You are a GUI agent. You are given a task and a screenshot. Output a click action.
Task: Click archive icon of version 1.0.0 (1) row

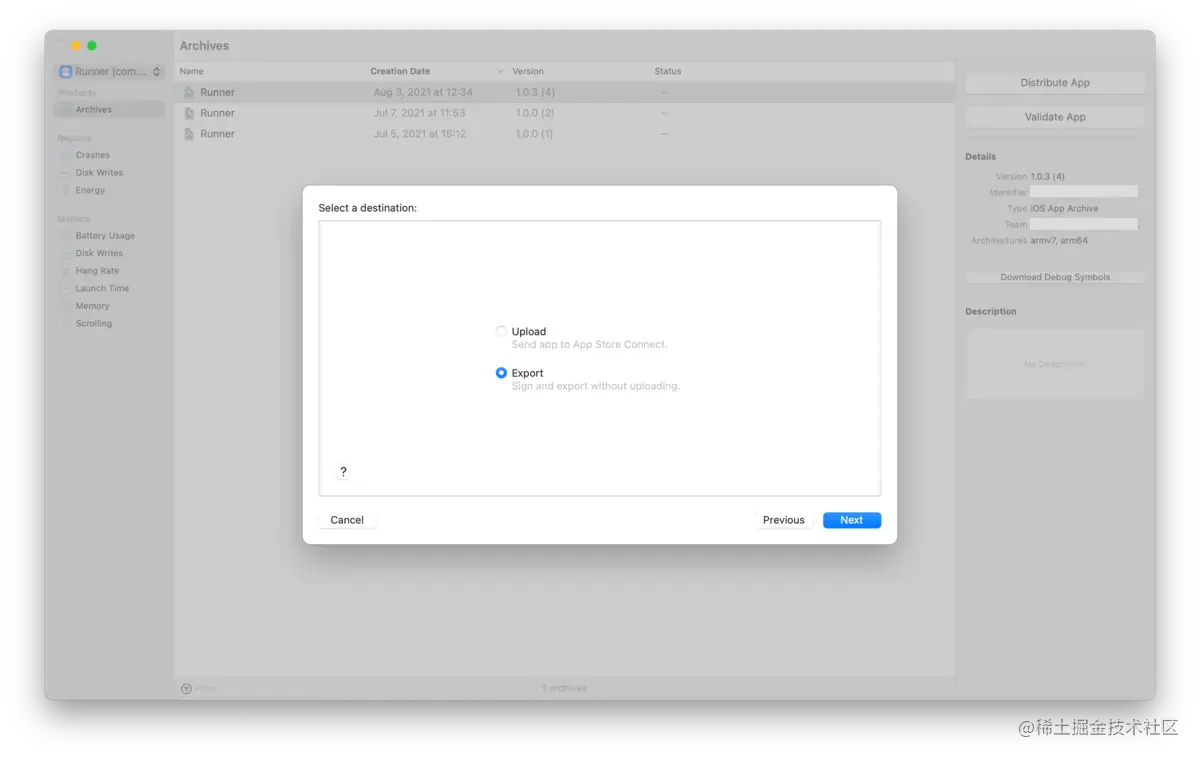[x=188, y=134]
